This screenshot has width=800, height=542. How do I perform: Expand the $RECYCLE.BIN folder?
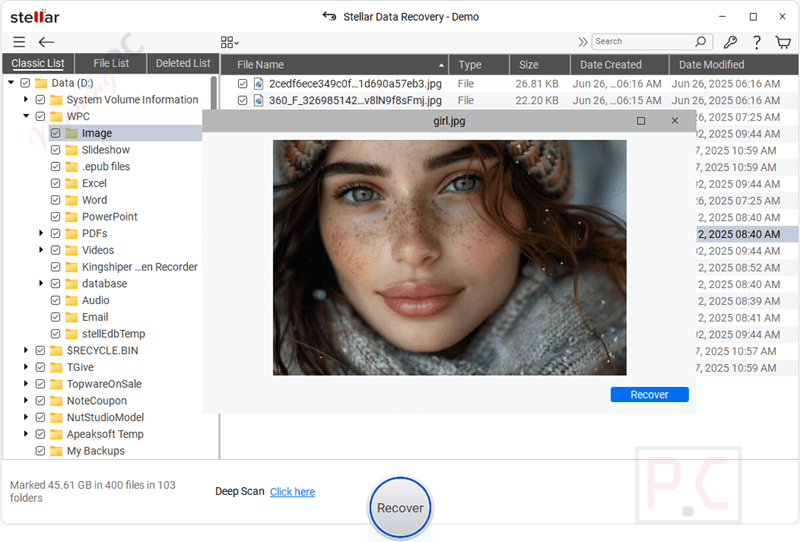pyautogui.click(x=26, y=350)
